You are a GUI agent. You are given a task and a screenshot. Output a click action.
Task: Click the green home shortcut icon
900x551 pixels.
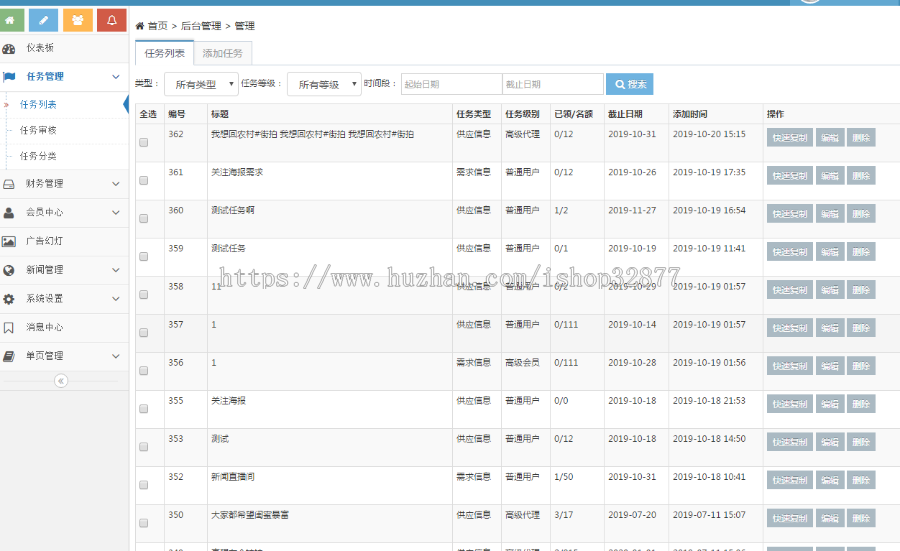tap(9, 21)
